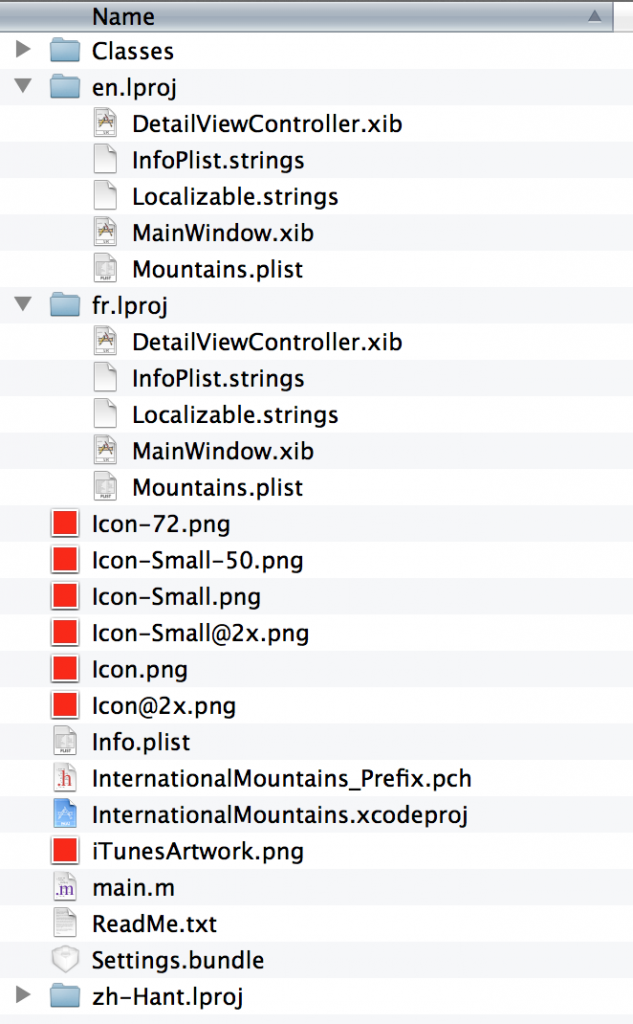Click the Settings.bundle icon
Viewport: 633px width, 1024px height.
coord(65,960)
